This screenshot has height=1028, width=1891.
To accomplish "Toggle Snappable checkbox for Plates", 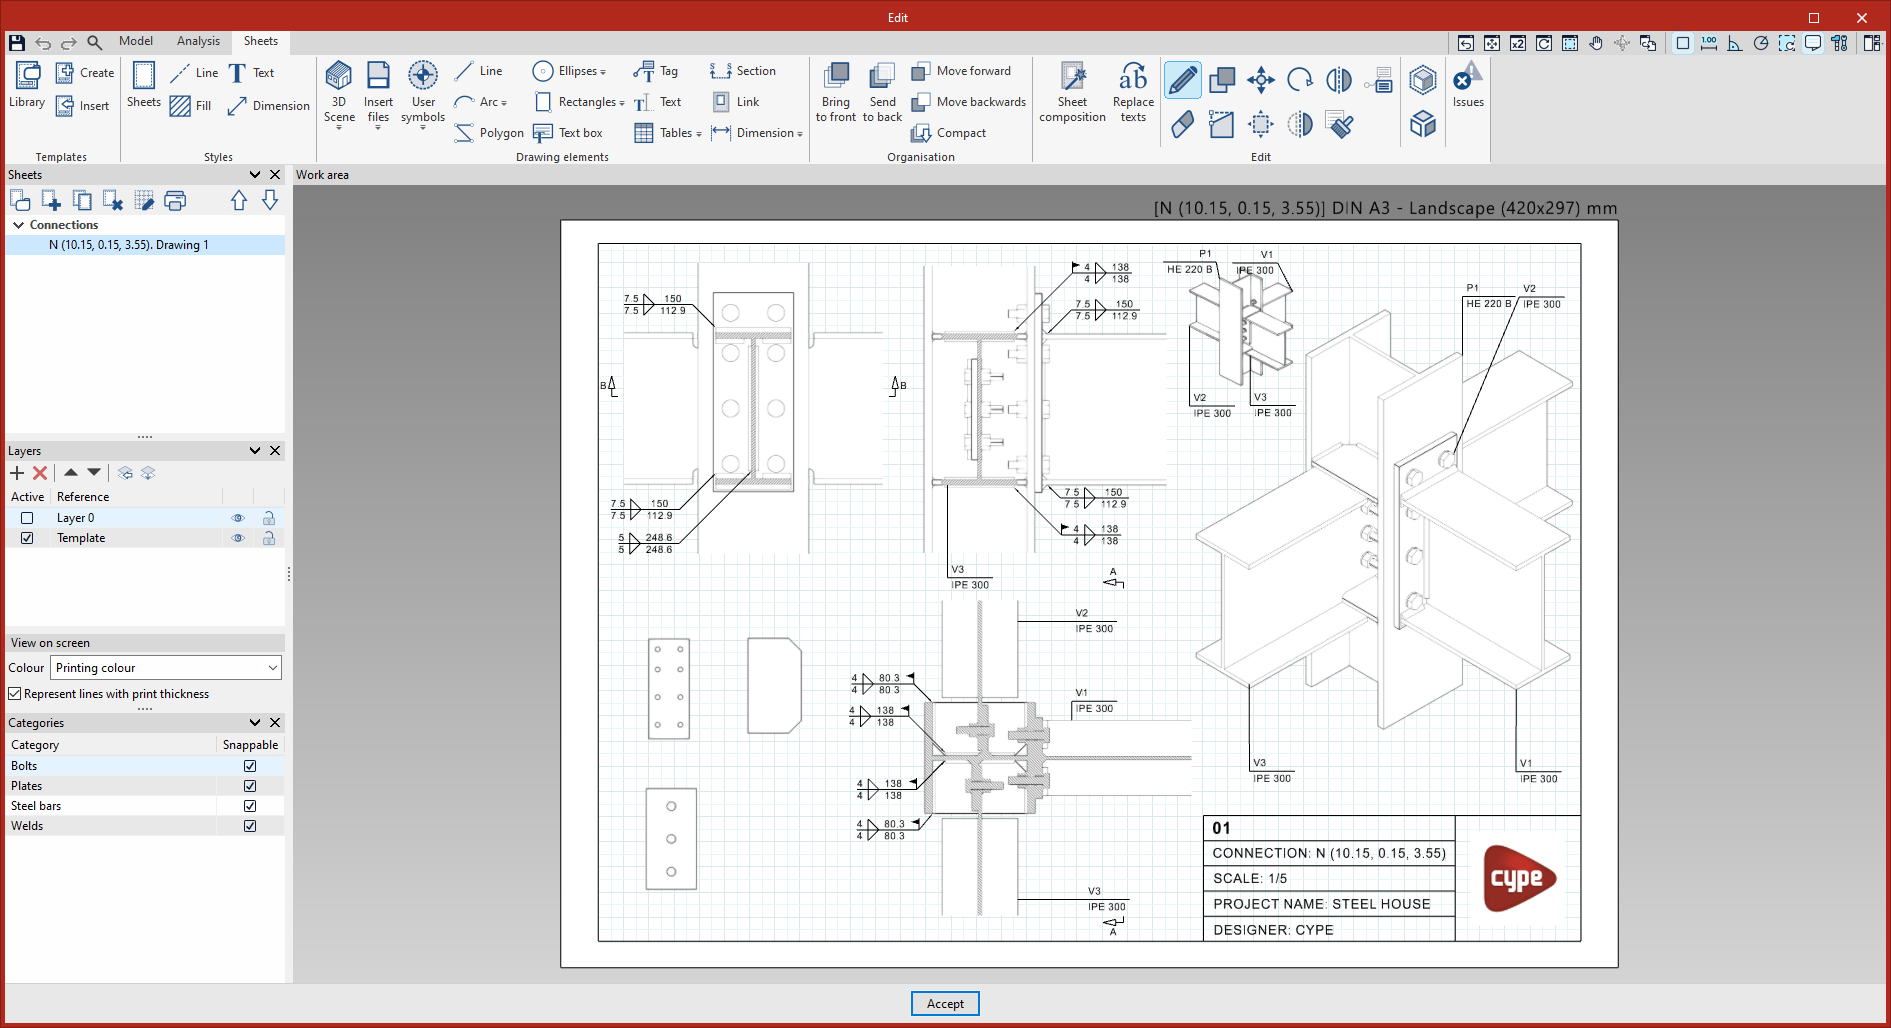I will point(250,786).
